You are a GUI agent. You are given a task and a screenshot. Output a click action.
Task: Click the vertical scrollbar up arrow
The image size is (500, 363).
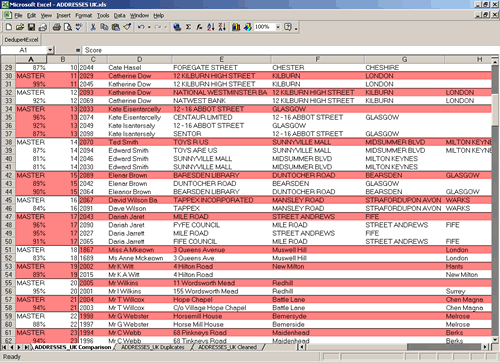coord(495,62)
